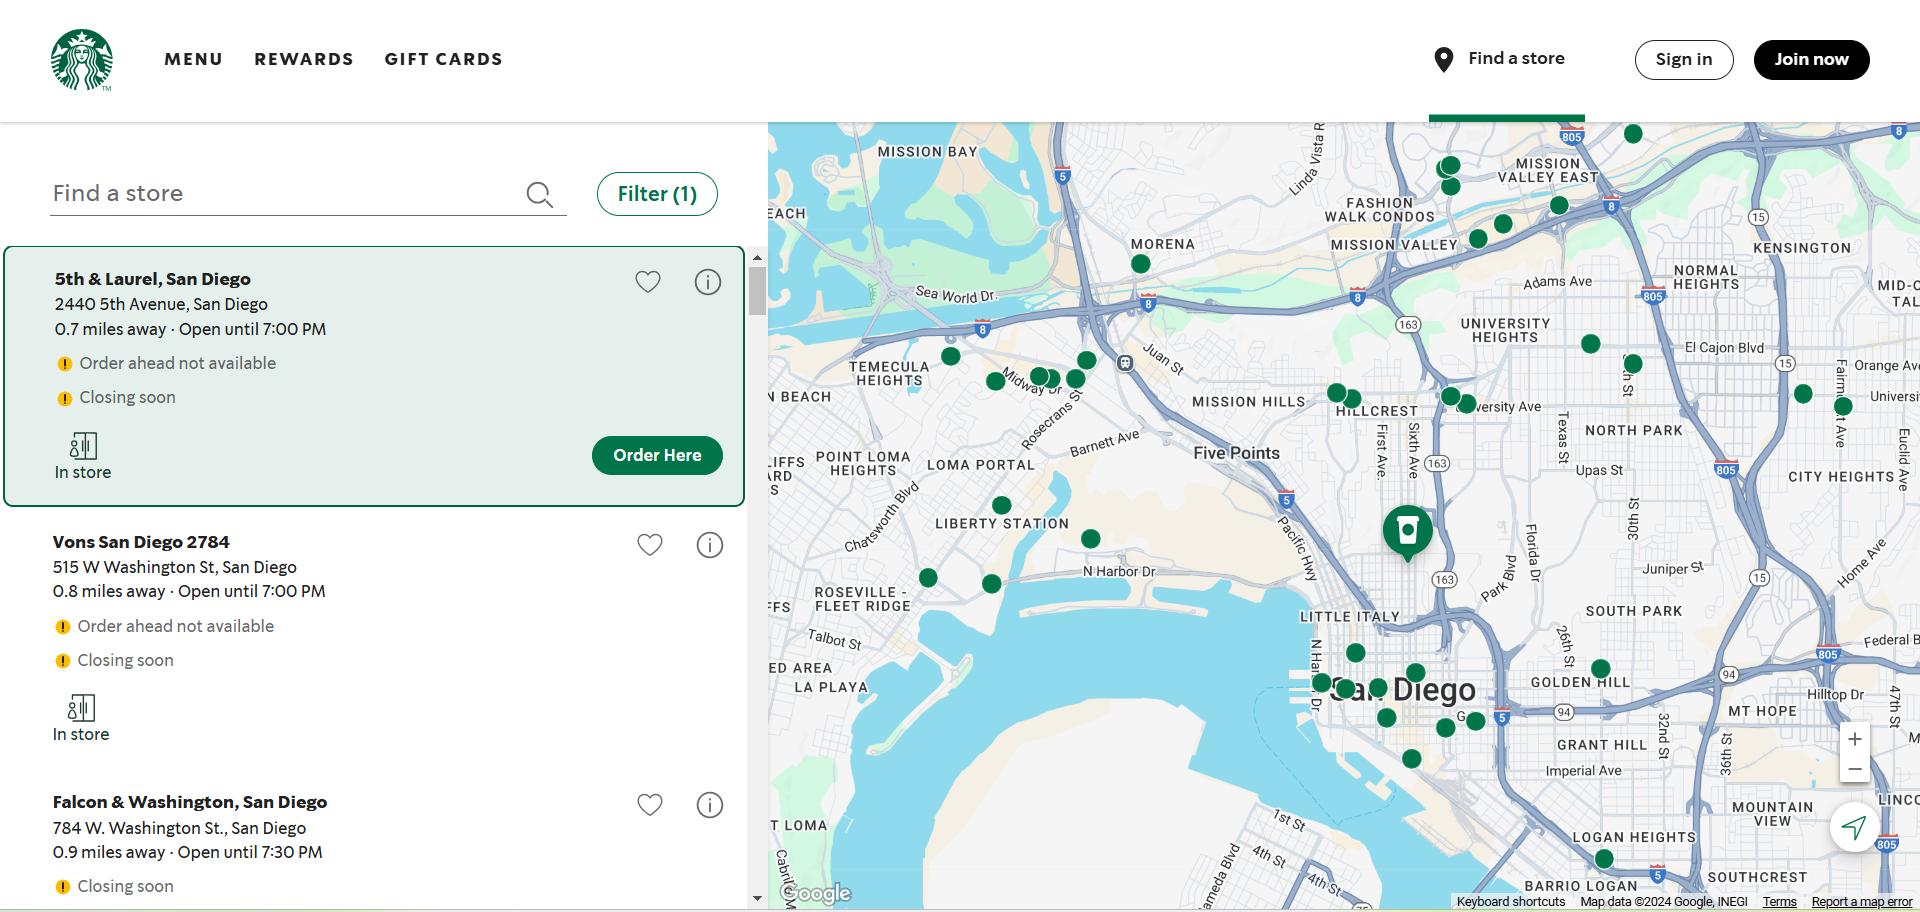Screen dimensions: 1920x912
Task: Click the Sign in button
Action: 1684,60
